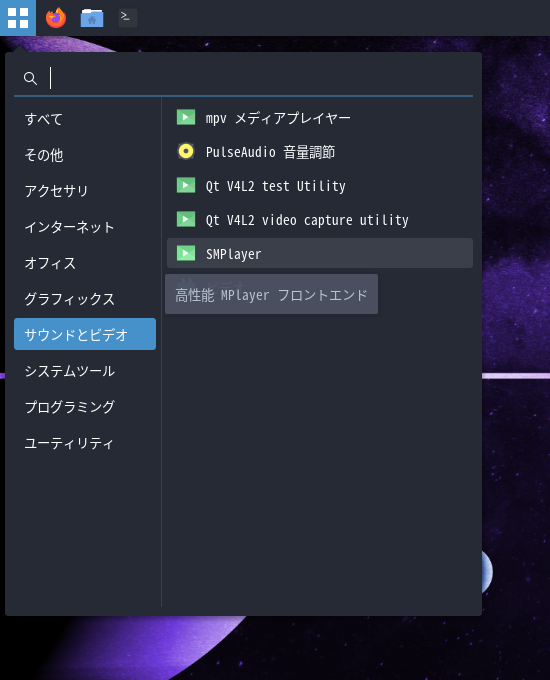Start Qt V4L2 test Utility
This screenshot has height=680, width=550.
click(x=320, y=185)
